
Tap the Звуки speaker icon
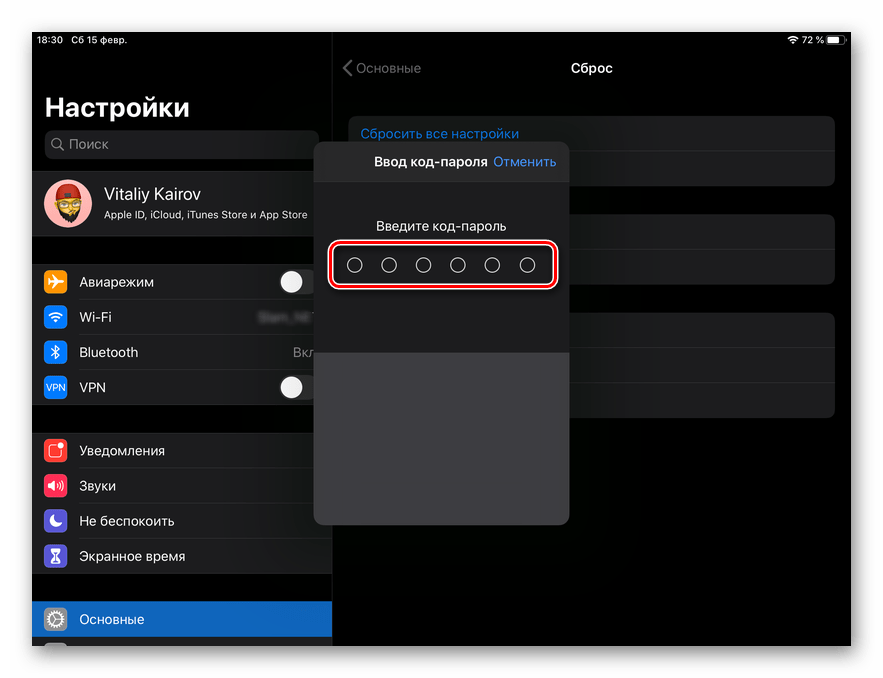pos(56,486)
